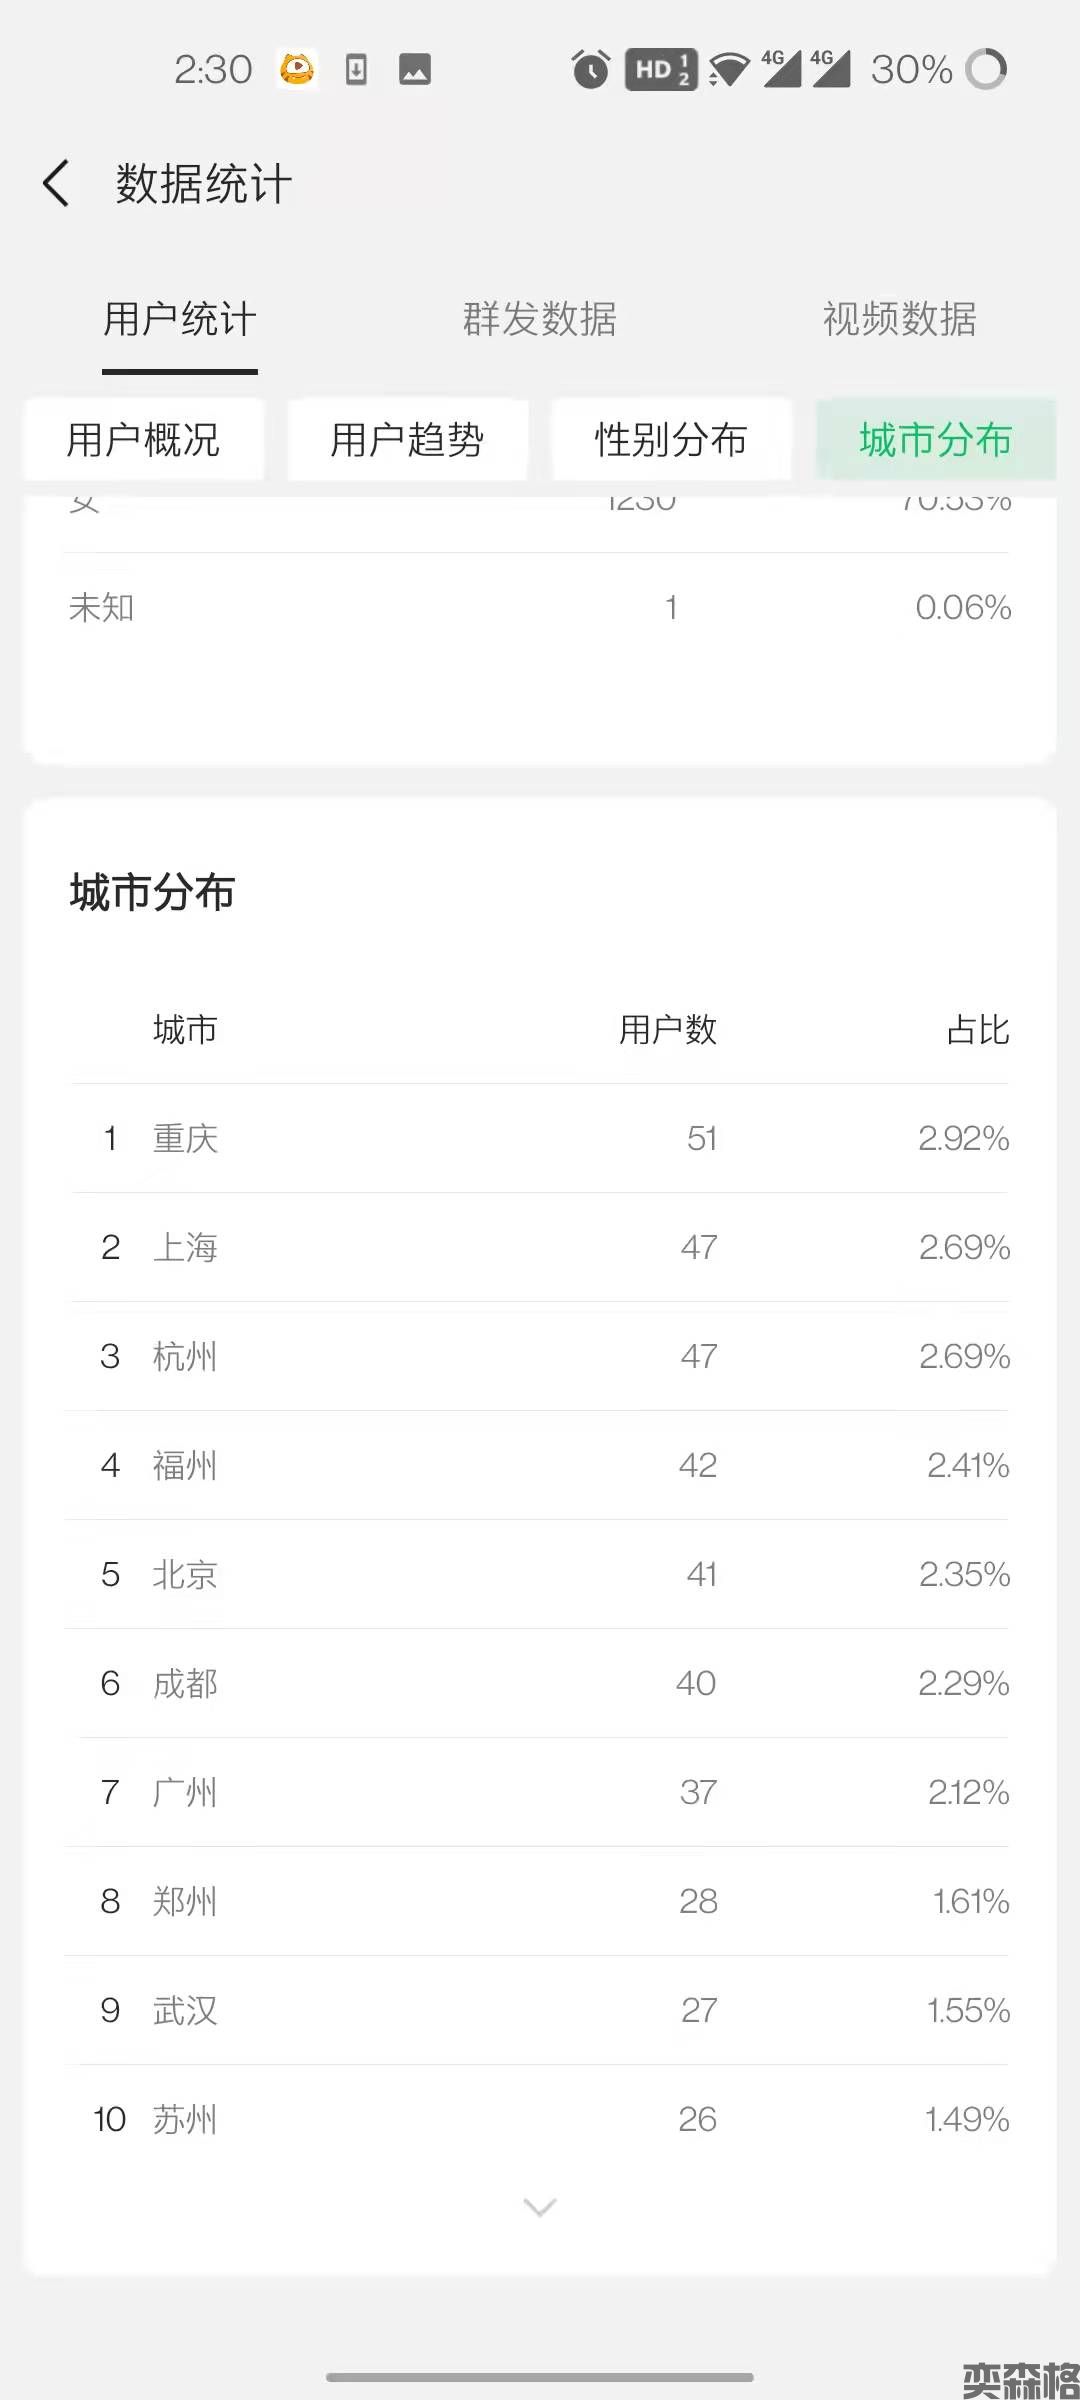Select the 用户统计 tab
The image size is (1080, 2400).
pos(180,319)
